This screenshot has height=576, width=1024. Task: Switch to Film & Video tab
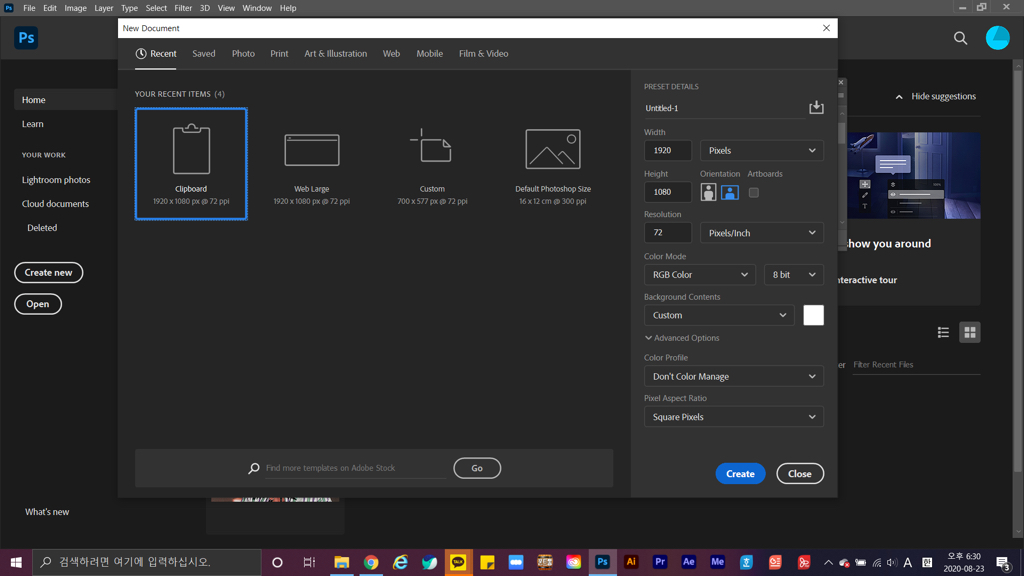pyautogui.click(x=483, y=54)
